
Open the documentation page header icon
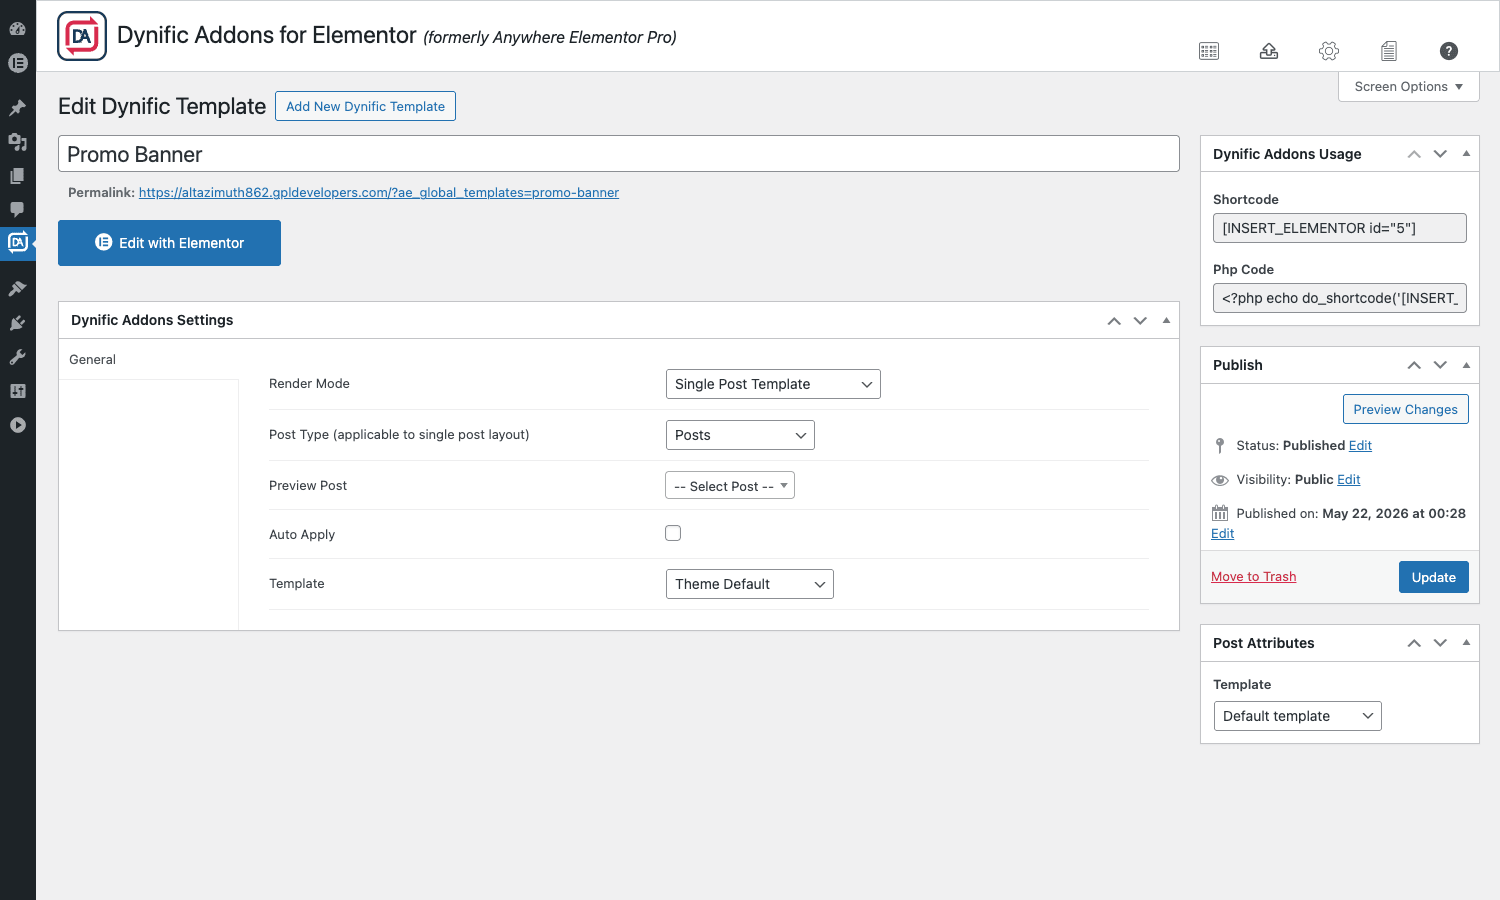pos(1389,51)
